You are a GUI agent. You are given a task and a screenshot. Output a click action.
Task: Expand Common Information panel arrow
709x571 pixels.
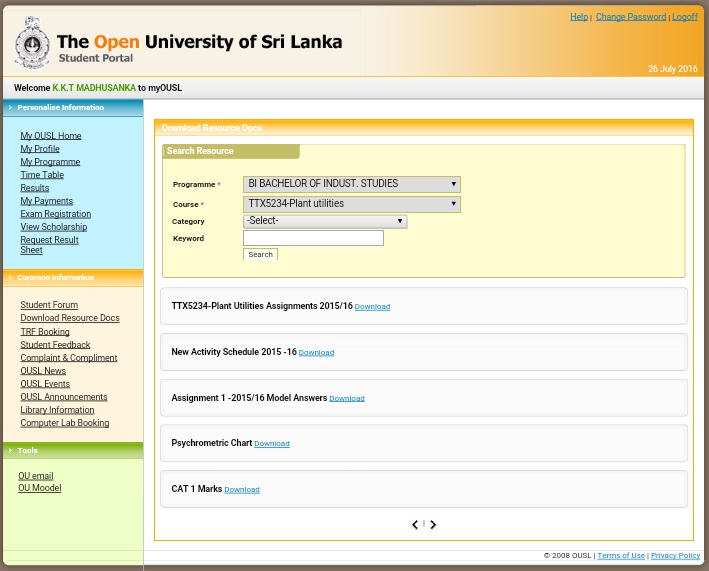[10, 277]
